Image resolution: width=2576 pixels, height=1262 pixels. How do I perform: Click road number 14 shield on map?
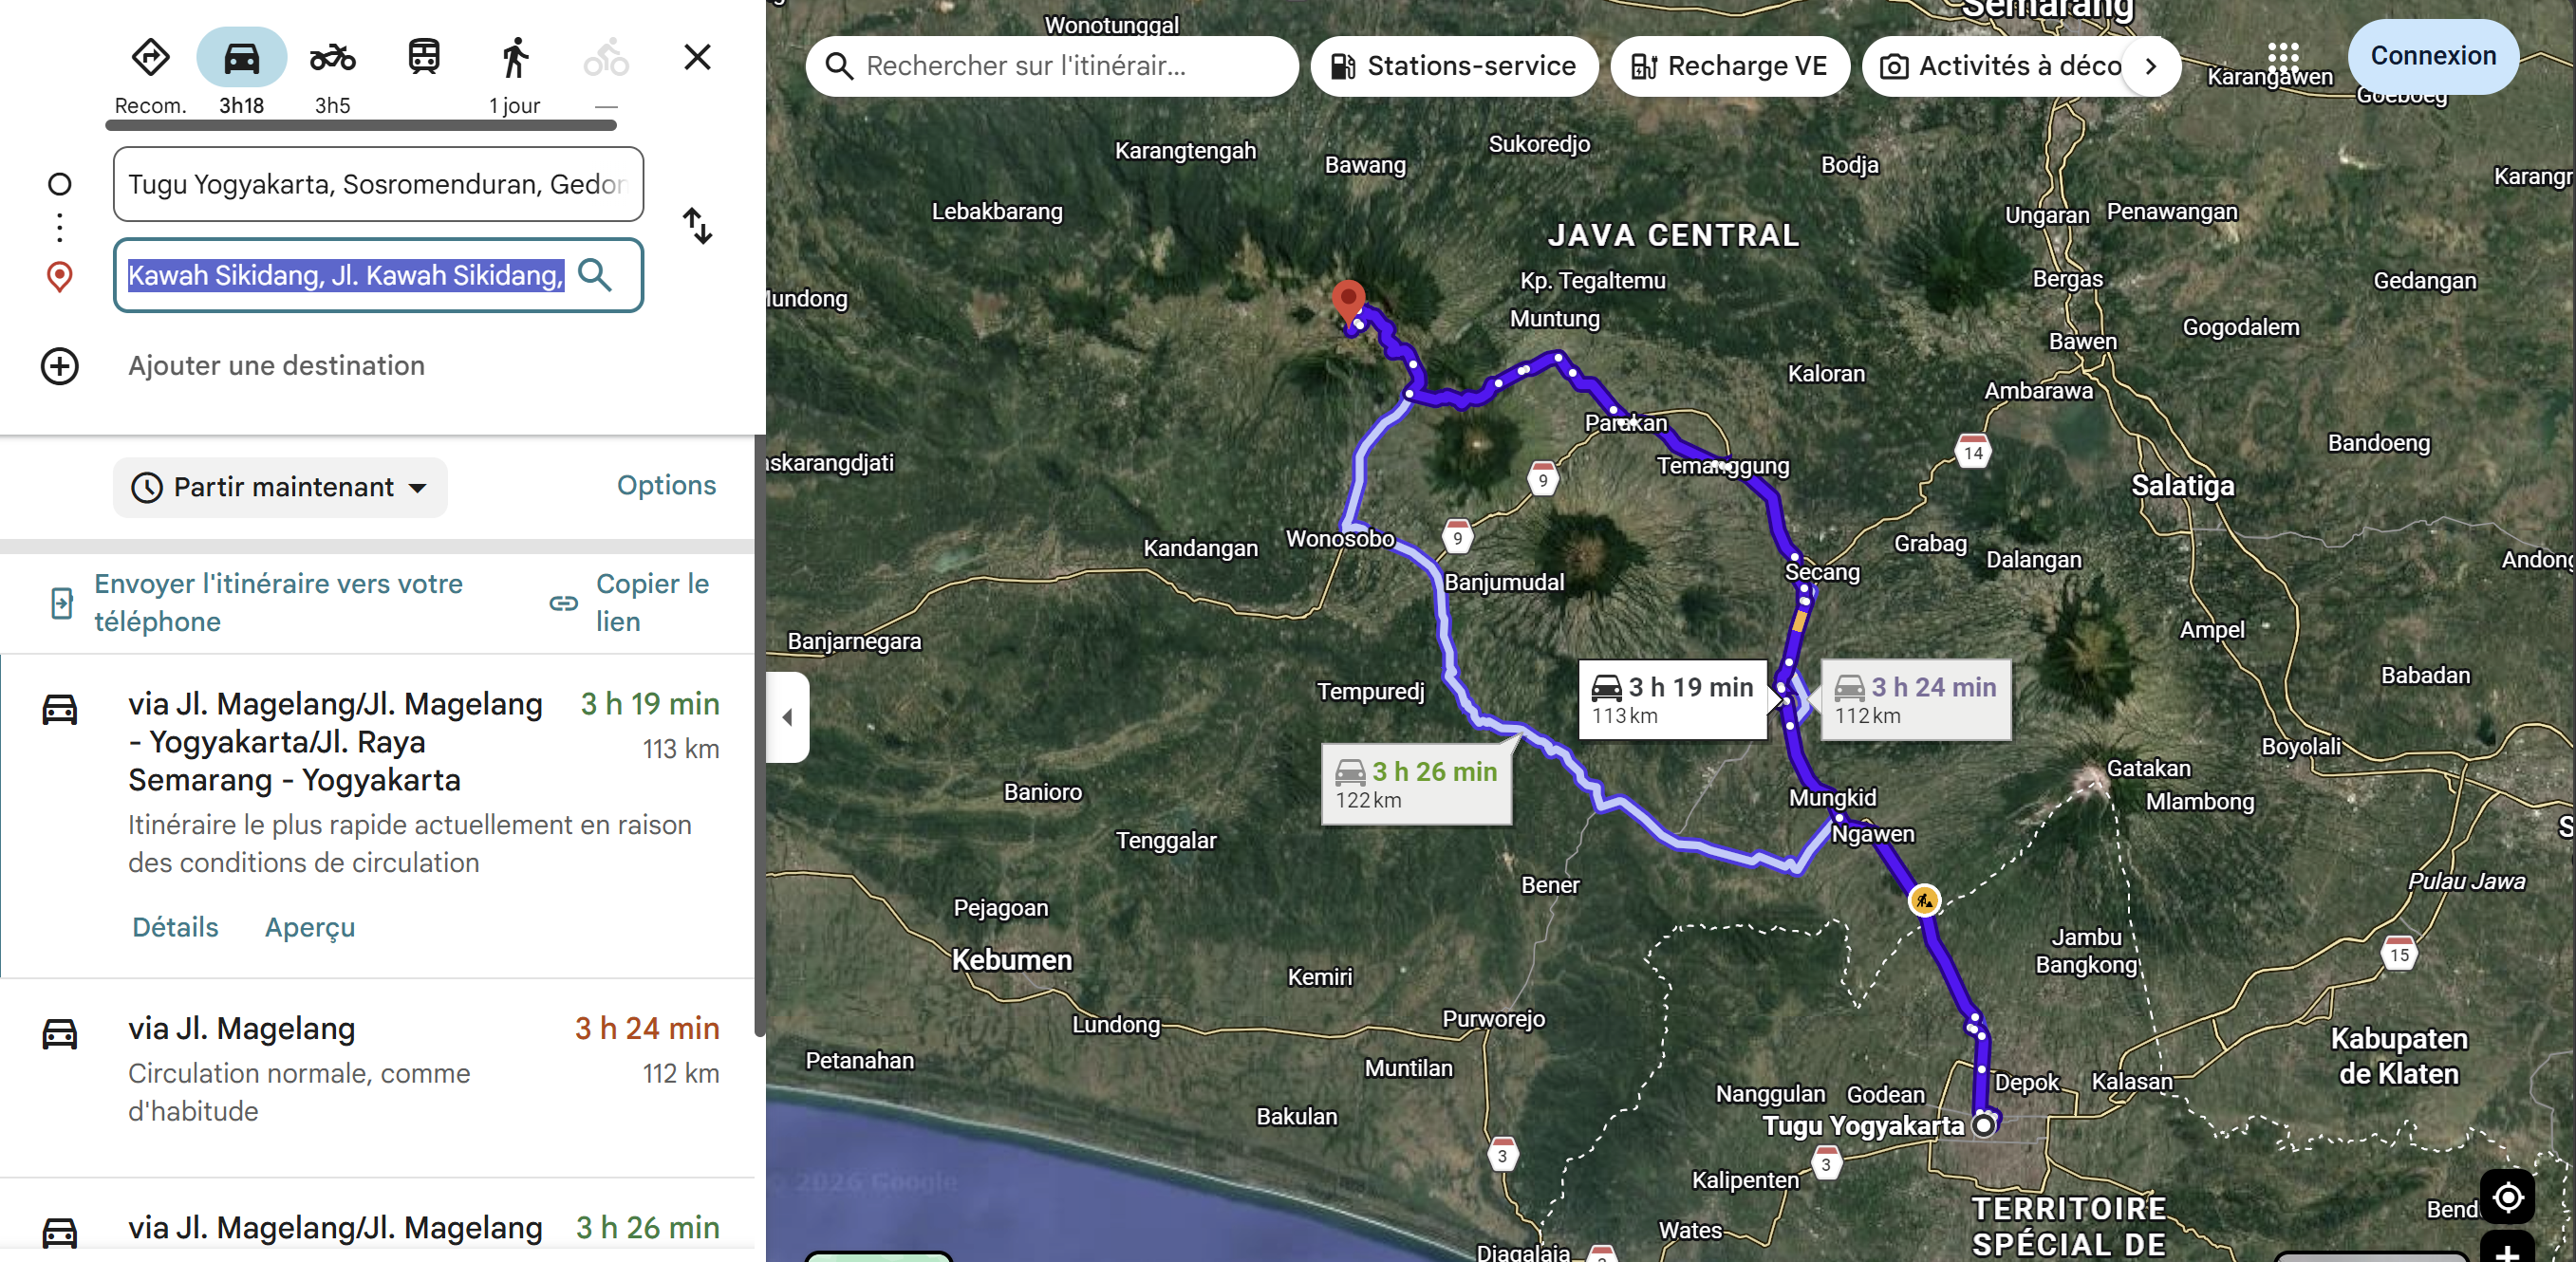click(1973, 452)
